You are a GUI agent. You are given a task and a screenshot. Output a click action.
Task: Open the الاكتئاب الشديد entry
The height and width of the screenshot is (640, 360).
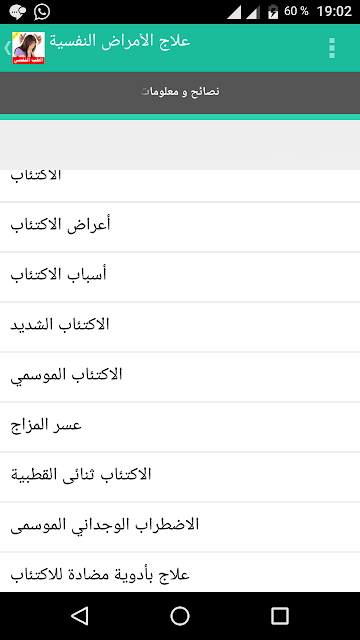coord(180,327)
